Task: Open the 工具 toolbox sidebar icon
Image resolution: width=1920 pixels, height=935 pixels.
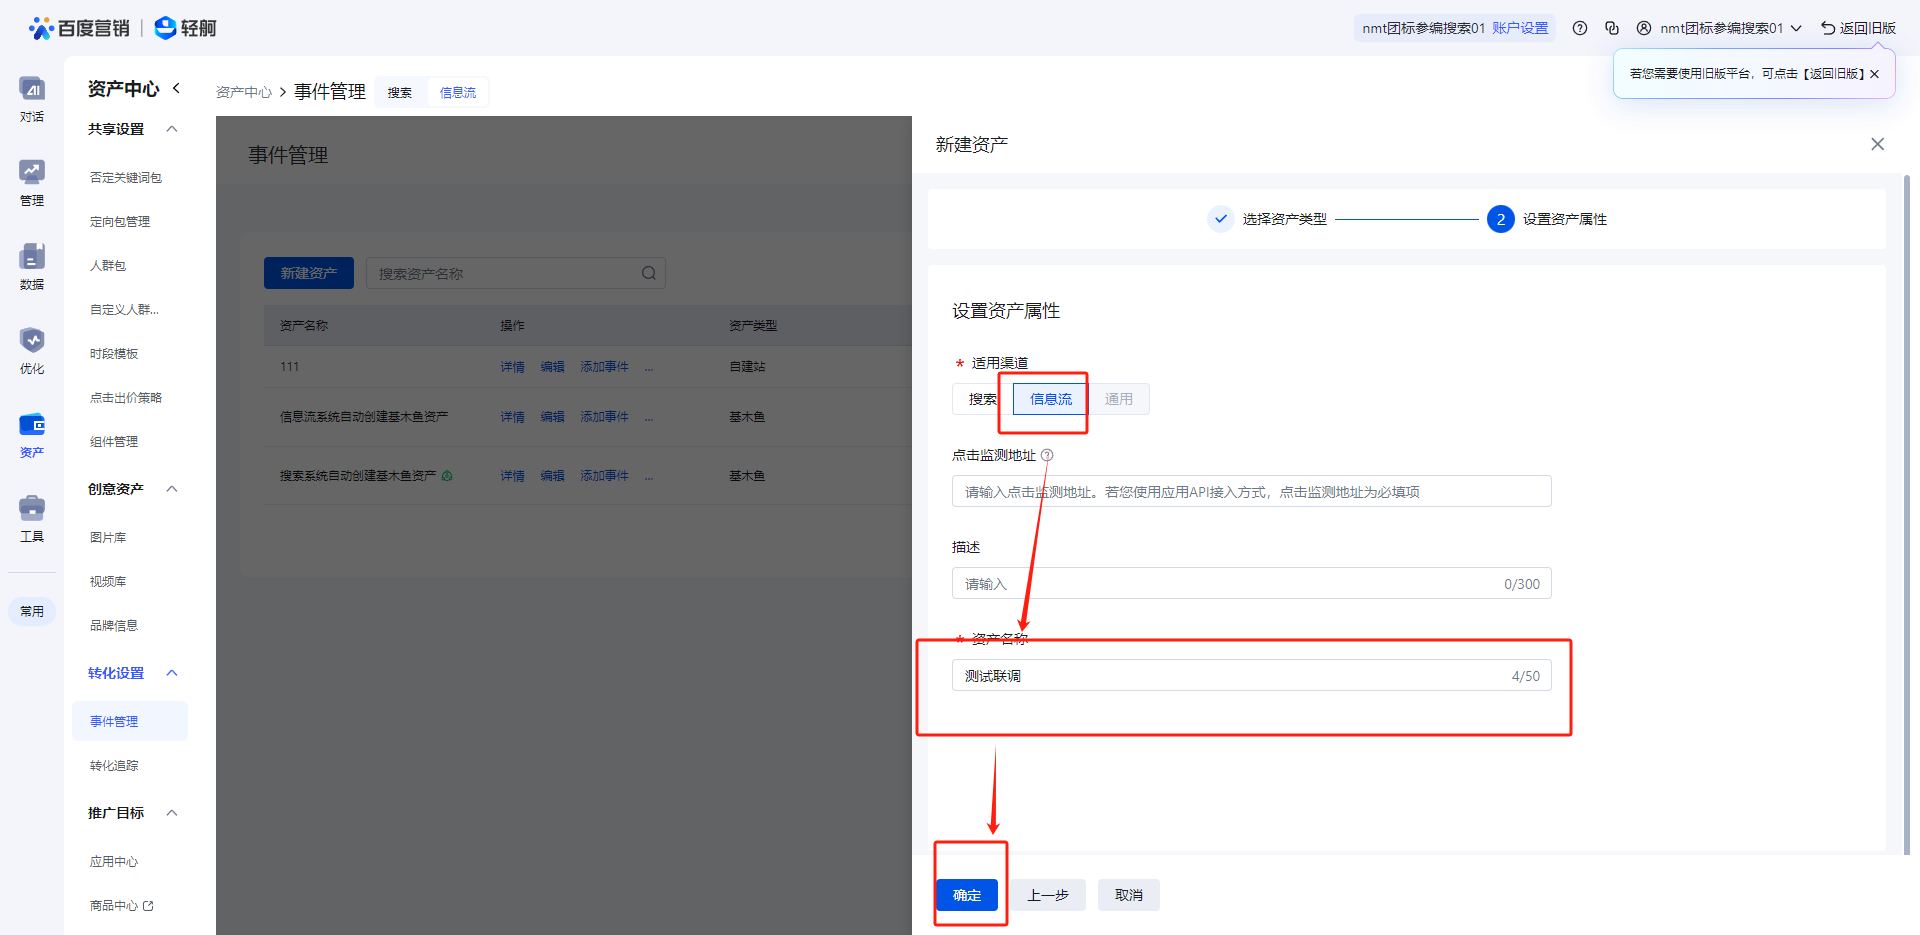Action: 32,510
